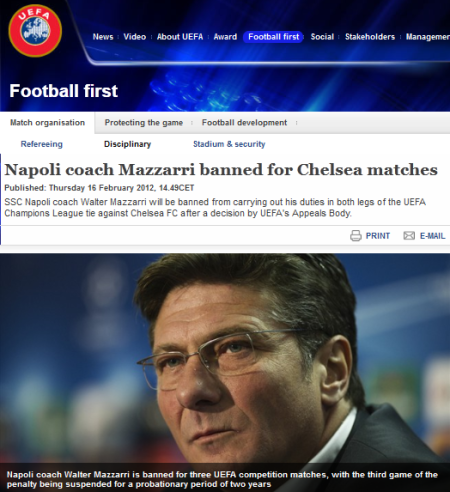
Task: Click the printer icon
Action: pyautogui.click(x=356, y=236)
